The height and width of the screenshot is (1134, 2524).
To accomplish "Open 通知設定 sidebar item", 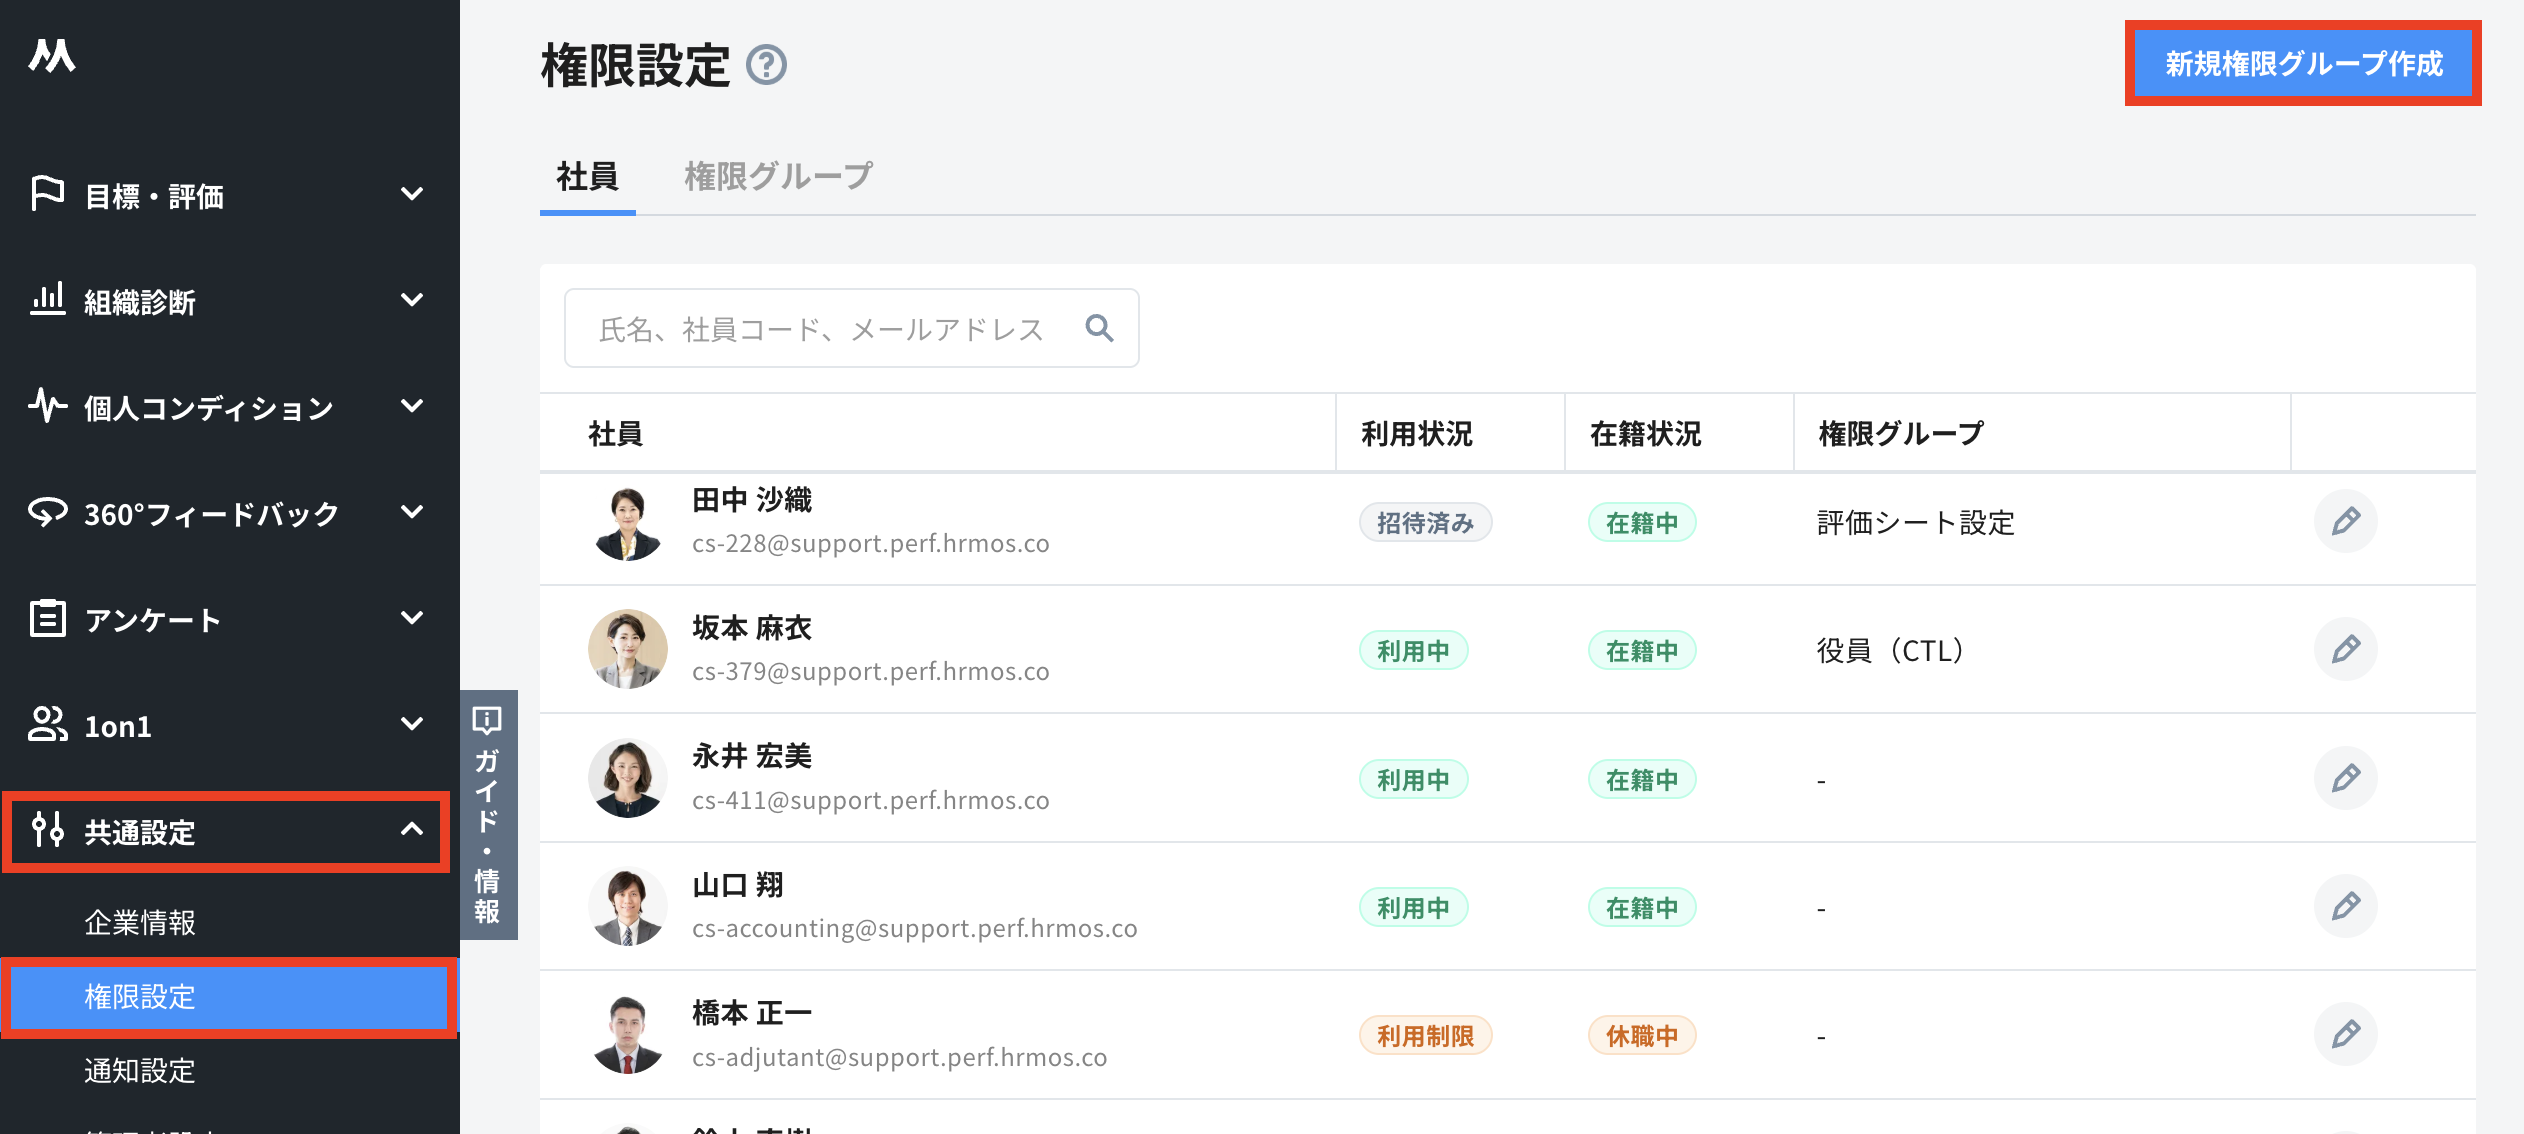I will (140, 1070).
